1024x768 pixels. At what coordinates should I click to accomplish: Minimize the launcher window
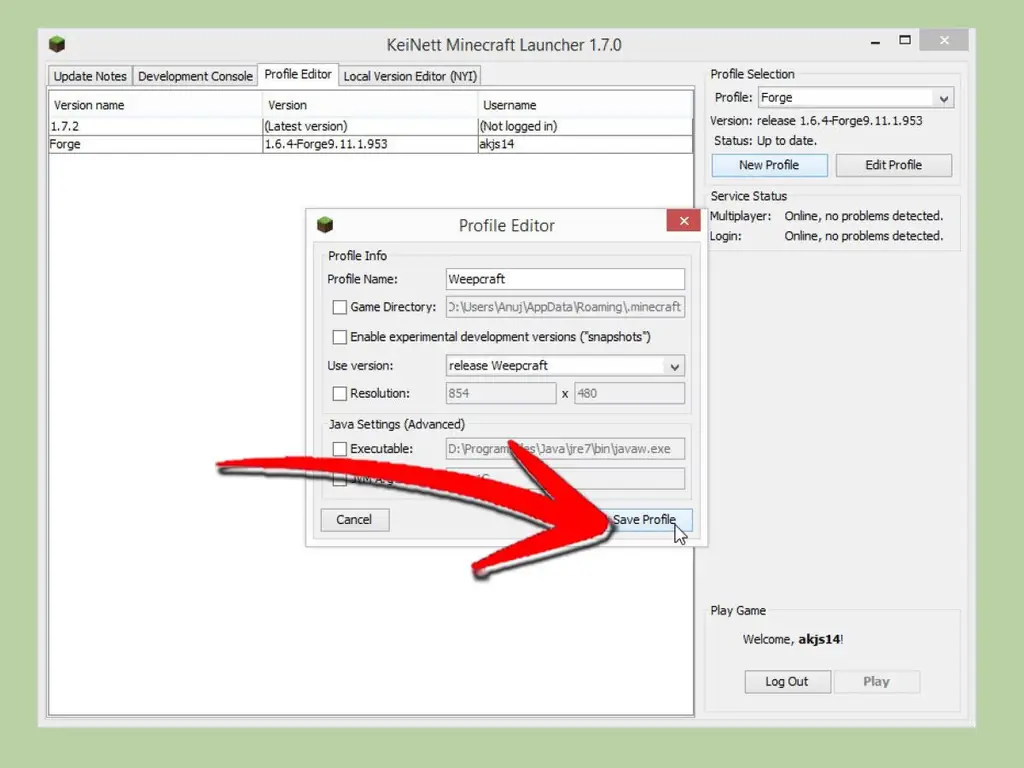tap(875, 42)
